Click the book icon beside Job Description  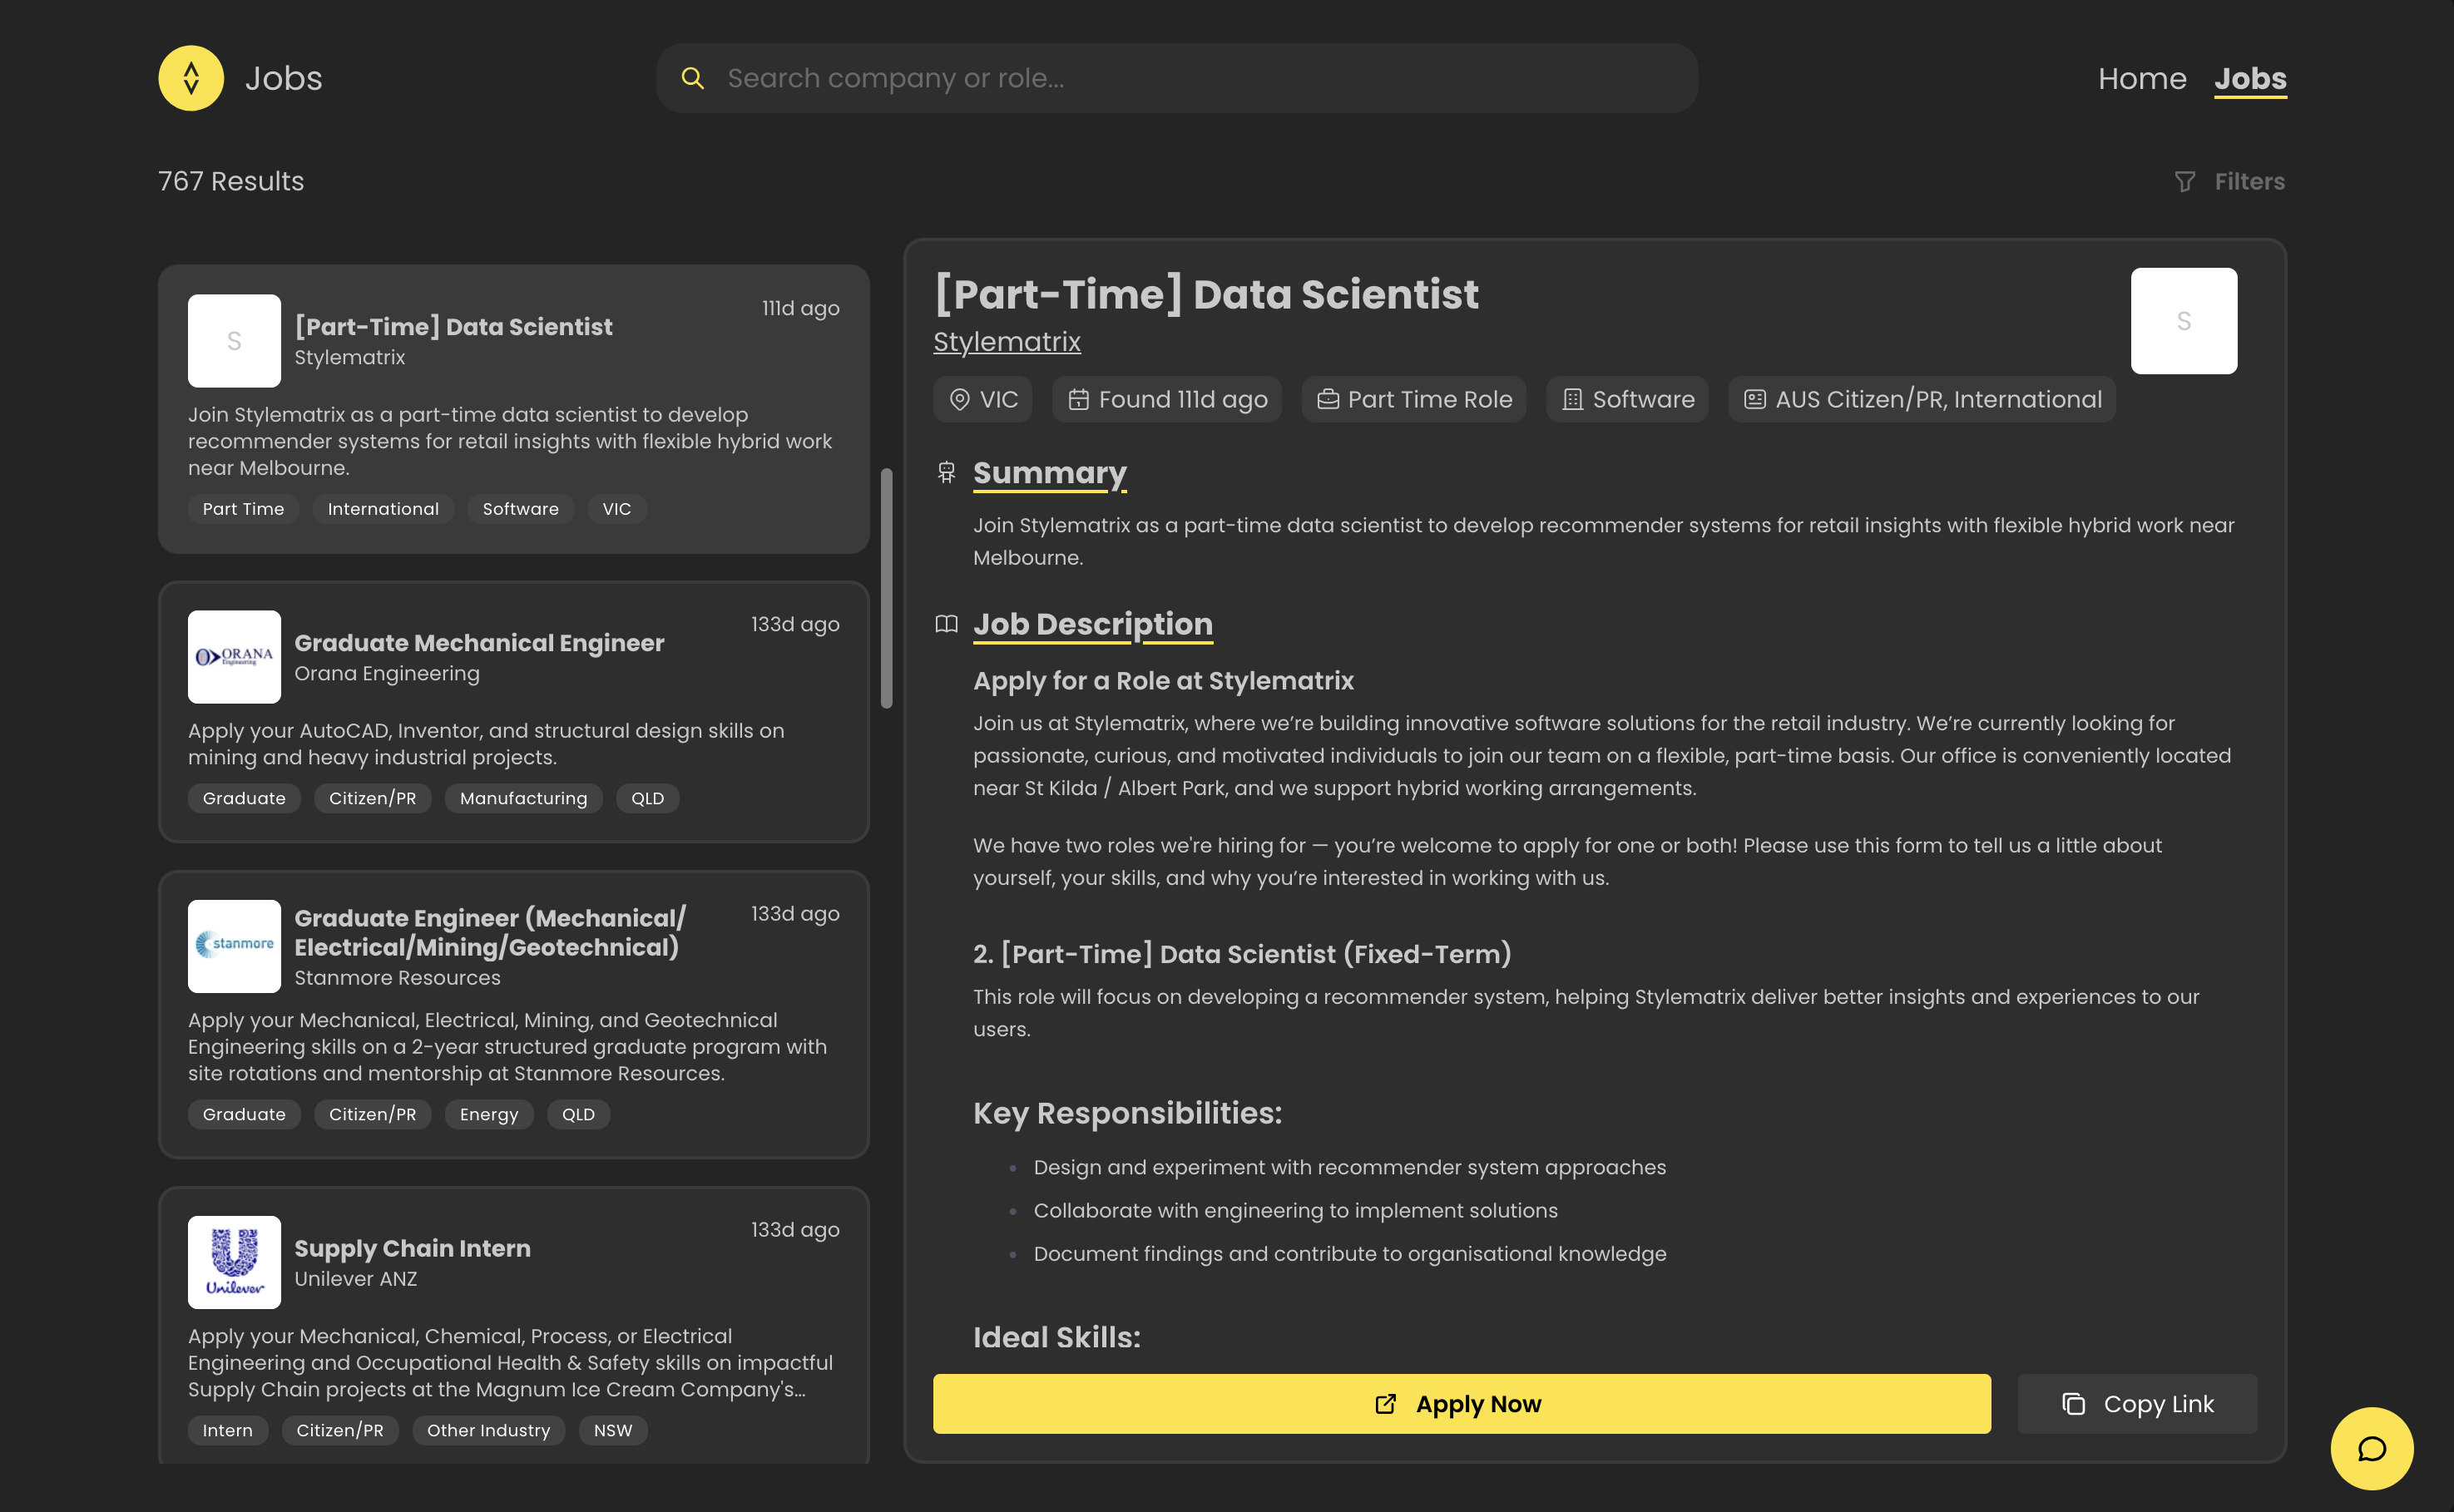(946, 624)
